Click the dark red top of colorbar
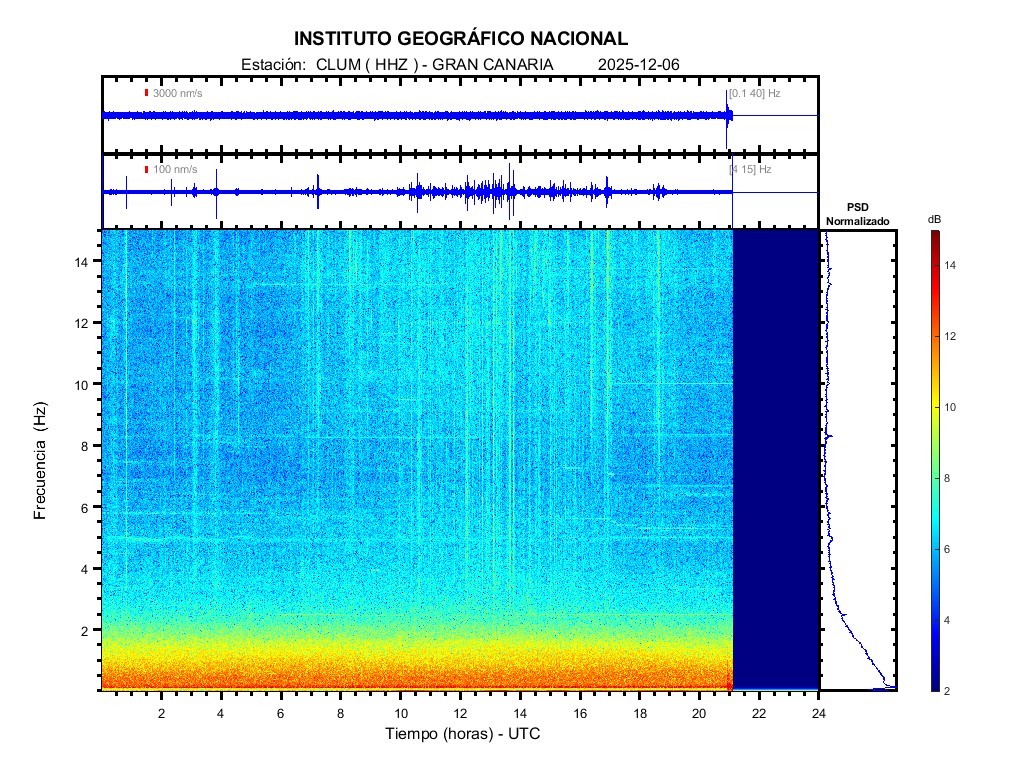This screenshot has width=1024, height=768. [934, 235]
